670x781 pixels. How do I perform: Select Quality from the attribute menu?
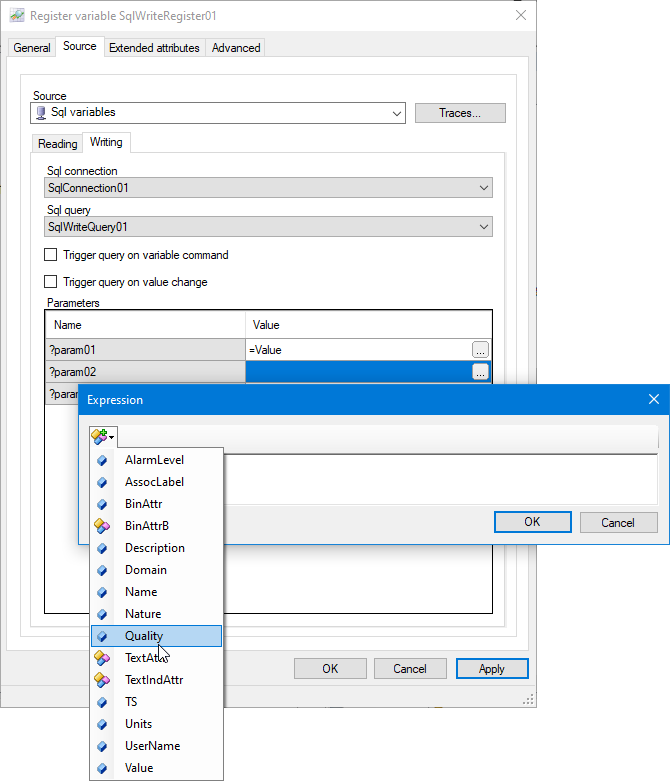(144, 636)
